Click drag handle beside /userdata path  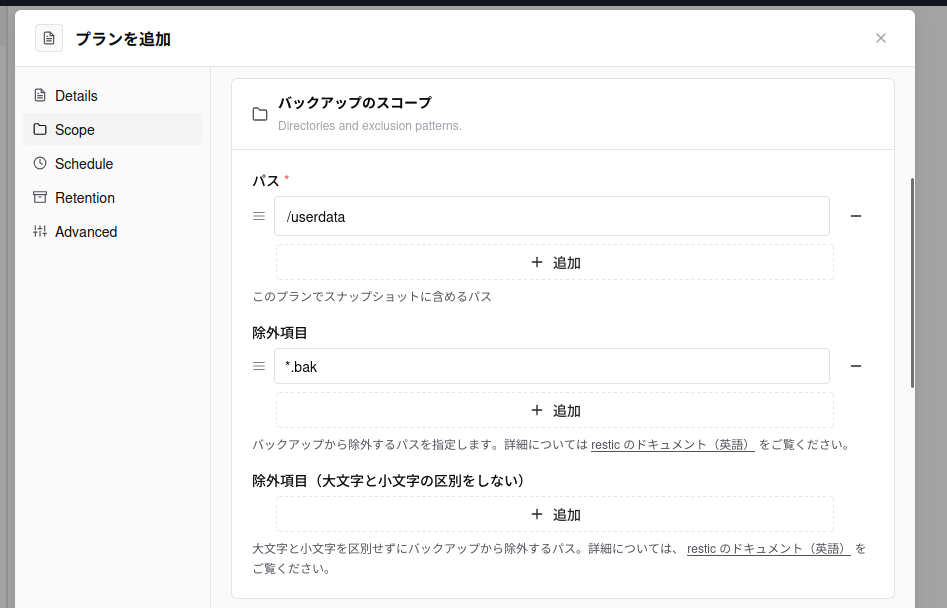258,216
